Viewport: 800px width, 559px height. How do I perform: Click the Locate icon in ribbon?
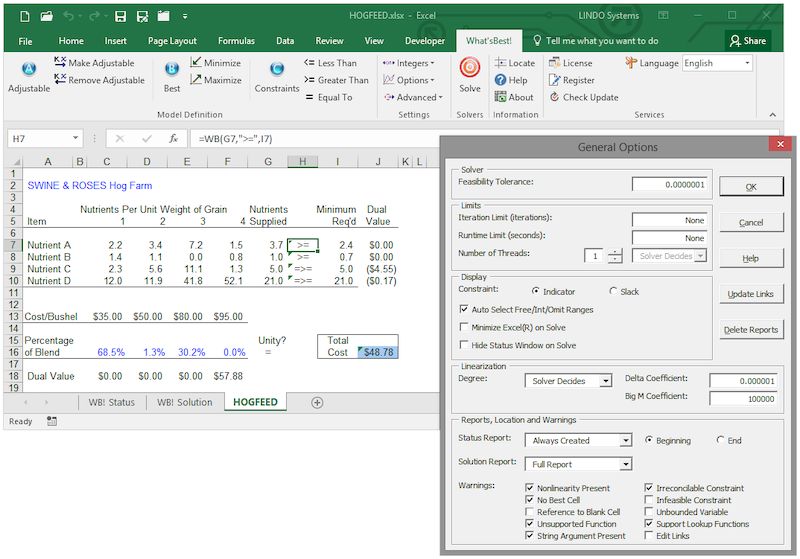click(x=501, y=62)
